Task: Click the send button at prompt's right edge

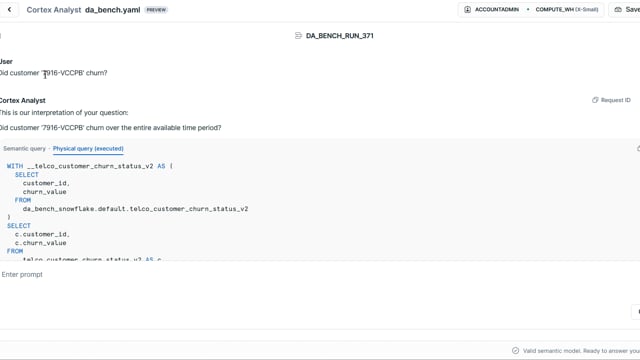Action: 637,311
